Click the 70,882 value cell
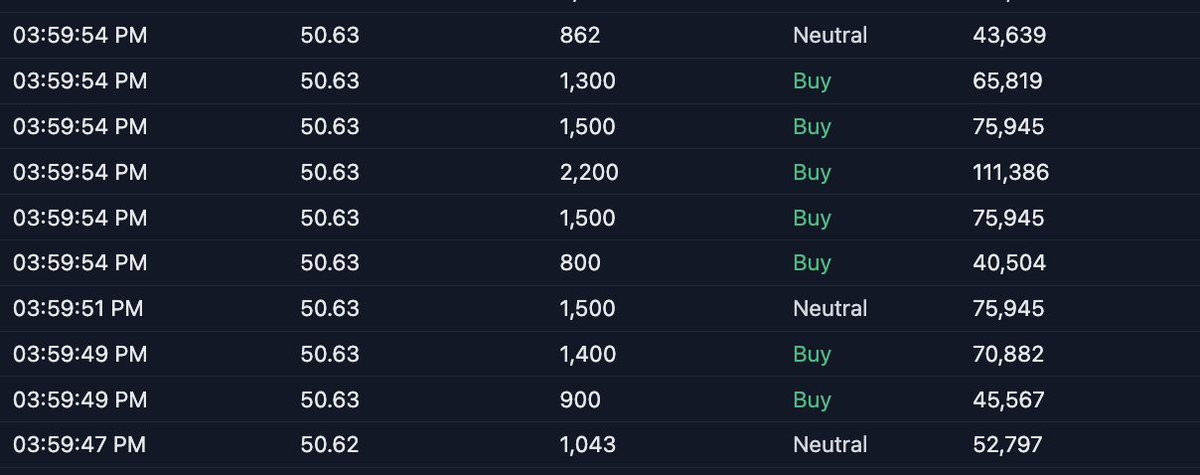Viewport: 1200px width, 475px height. coord(1008,353)
